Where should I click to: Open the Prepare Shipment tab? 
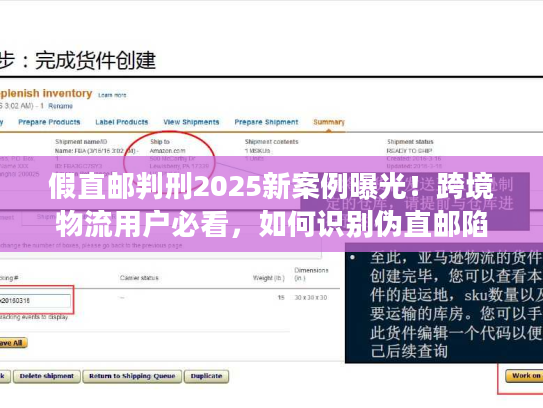[x=266, y=122]
